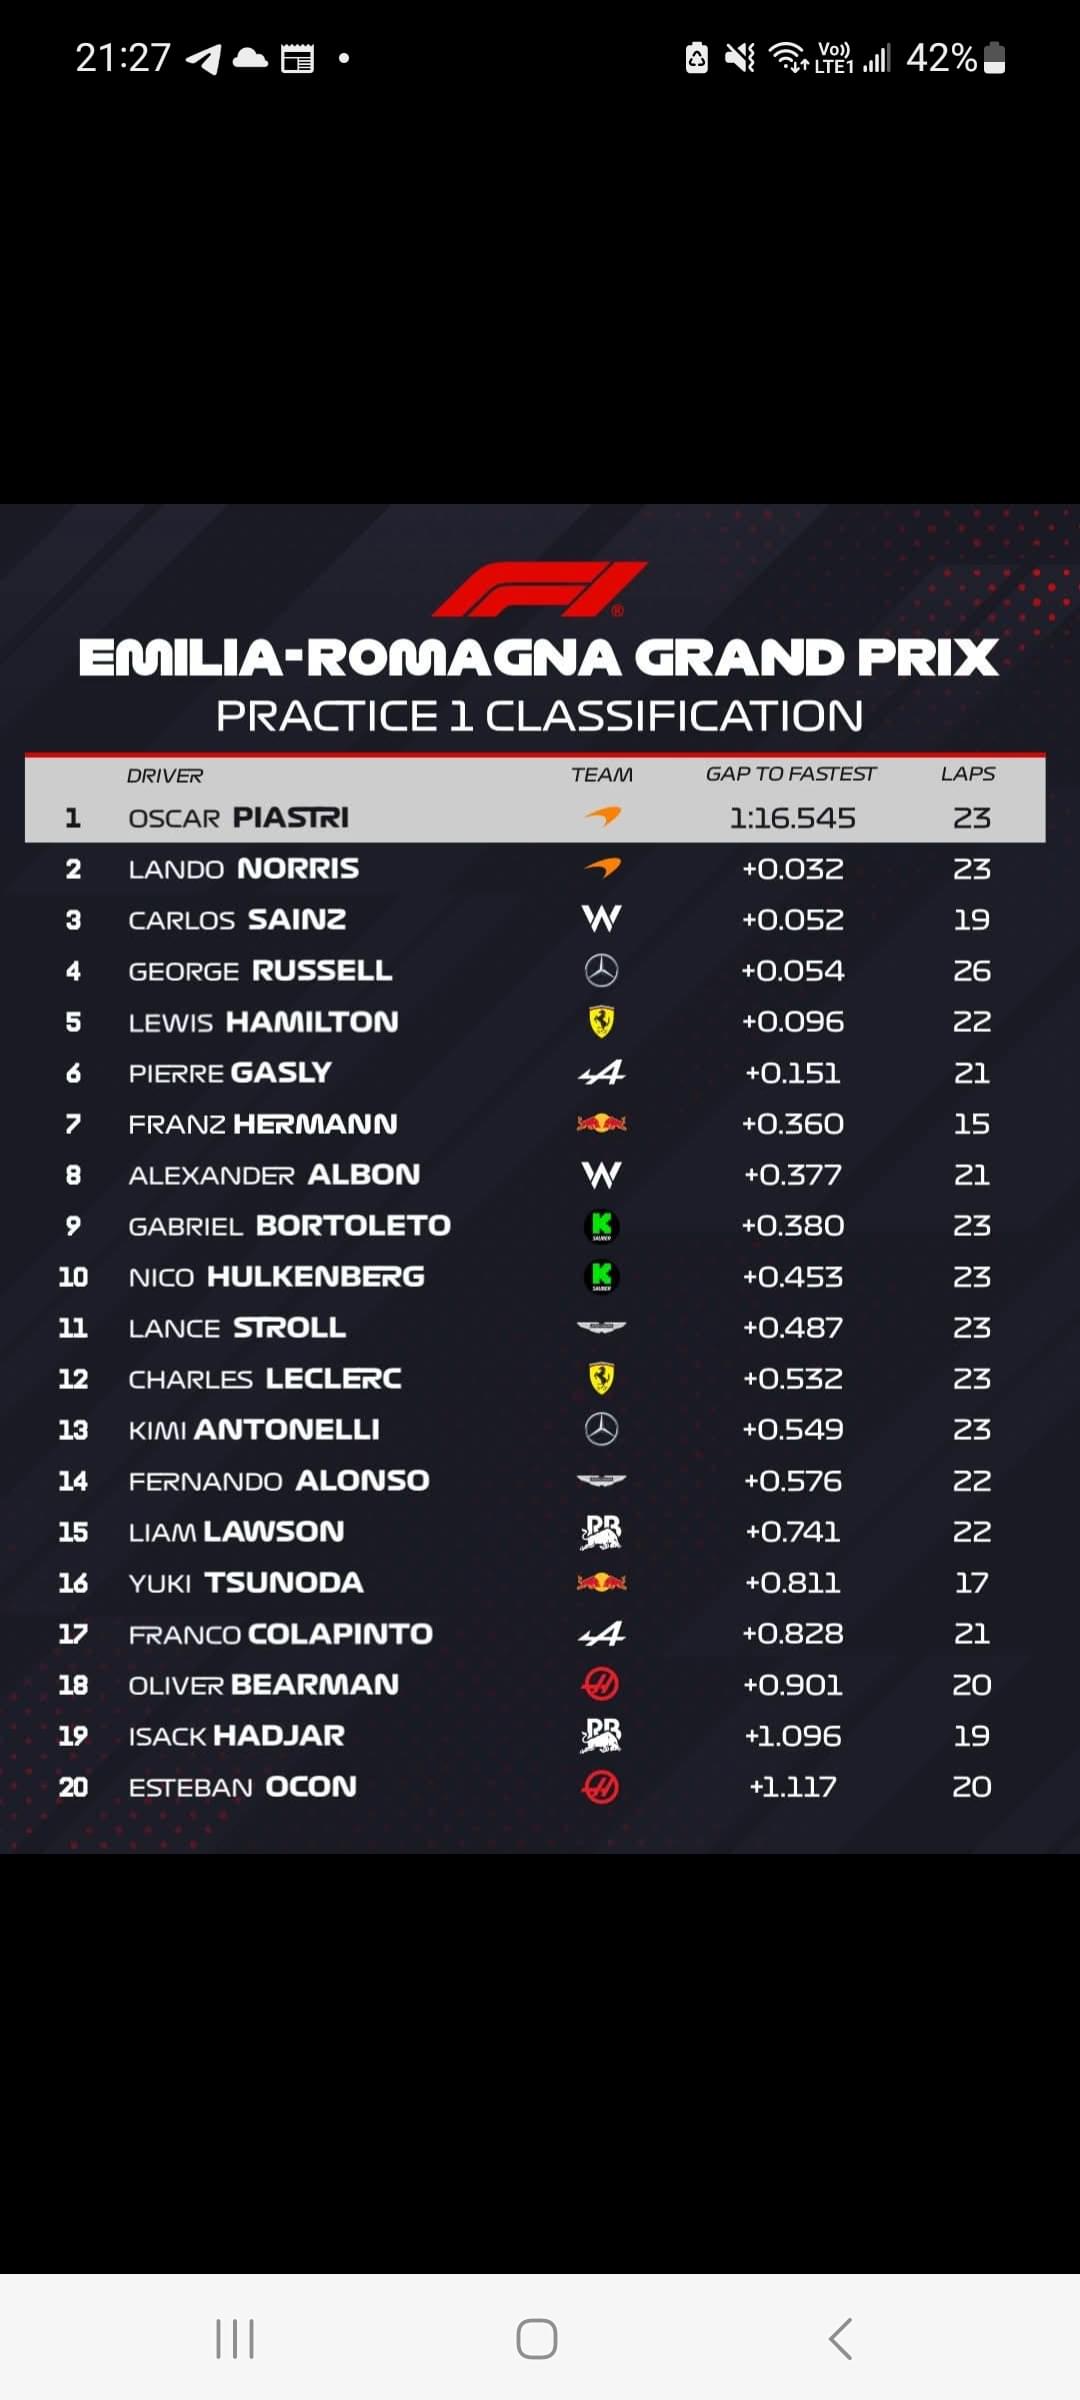Tap McLaren logo in Oscar Piastri row
The height and width of the screenshot is (2400, 1080).
[602, 817]
